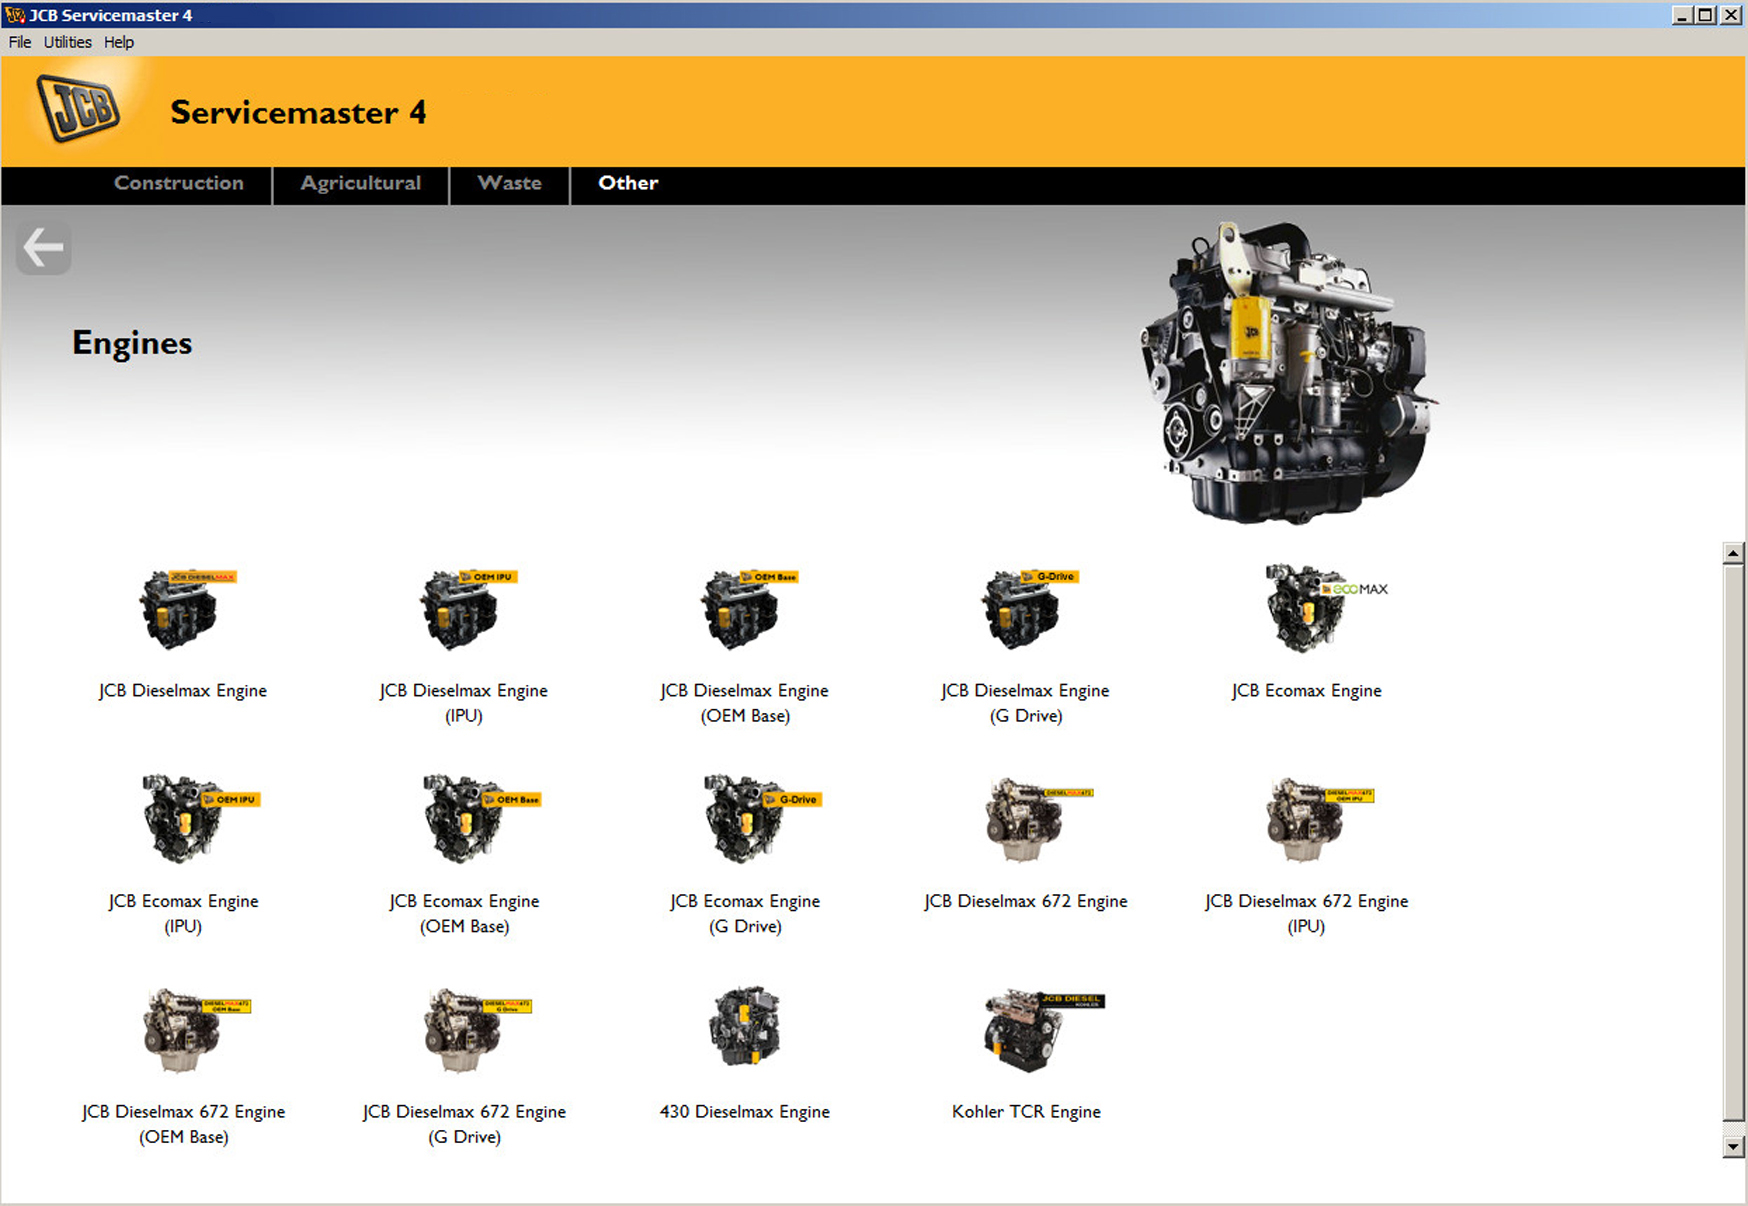This screenshot has width=1748, height=1206.
Task: Open the Help menu
Action: (x=118, y=42)
